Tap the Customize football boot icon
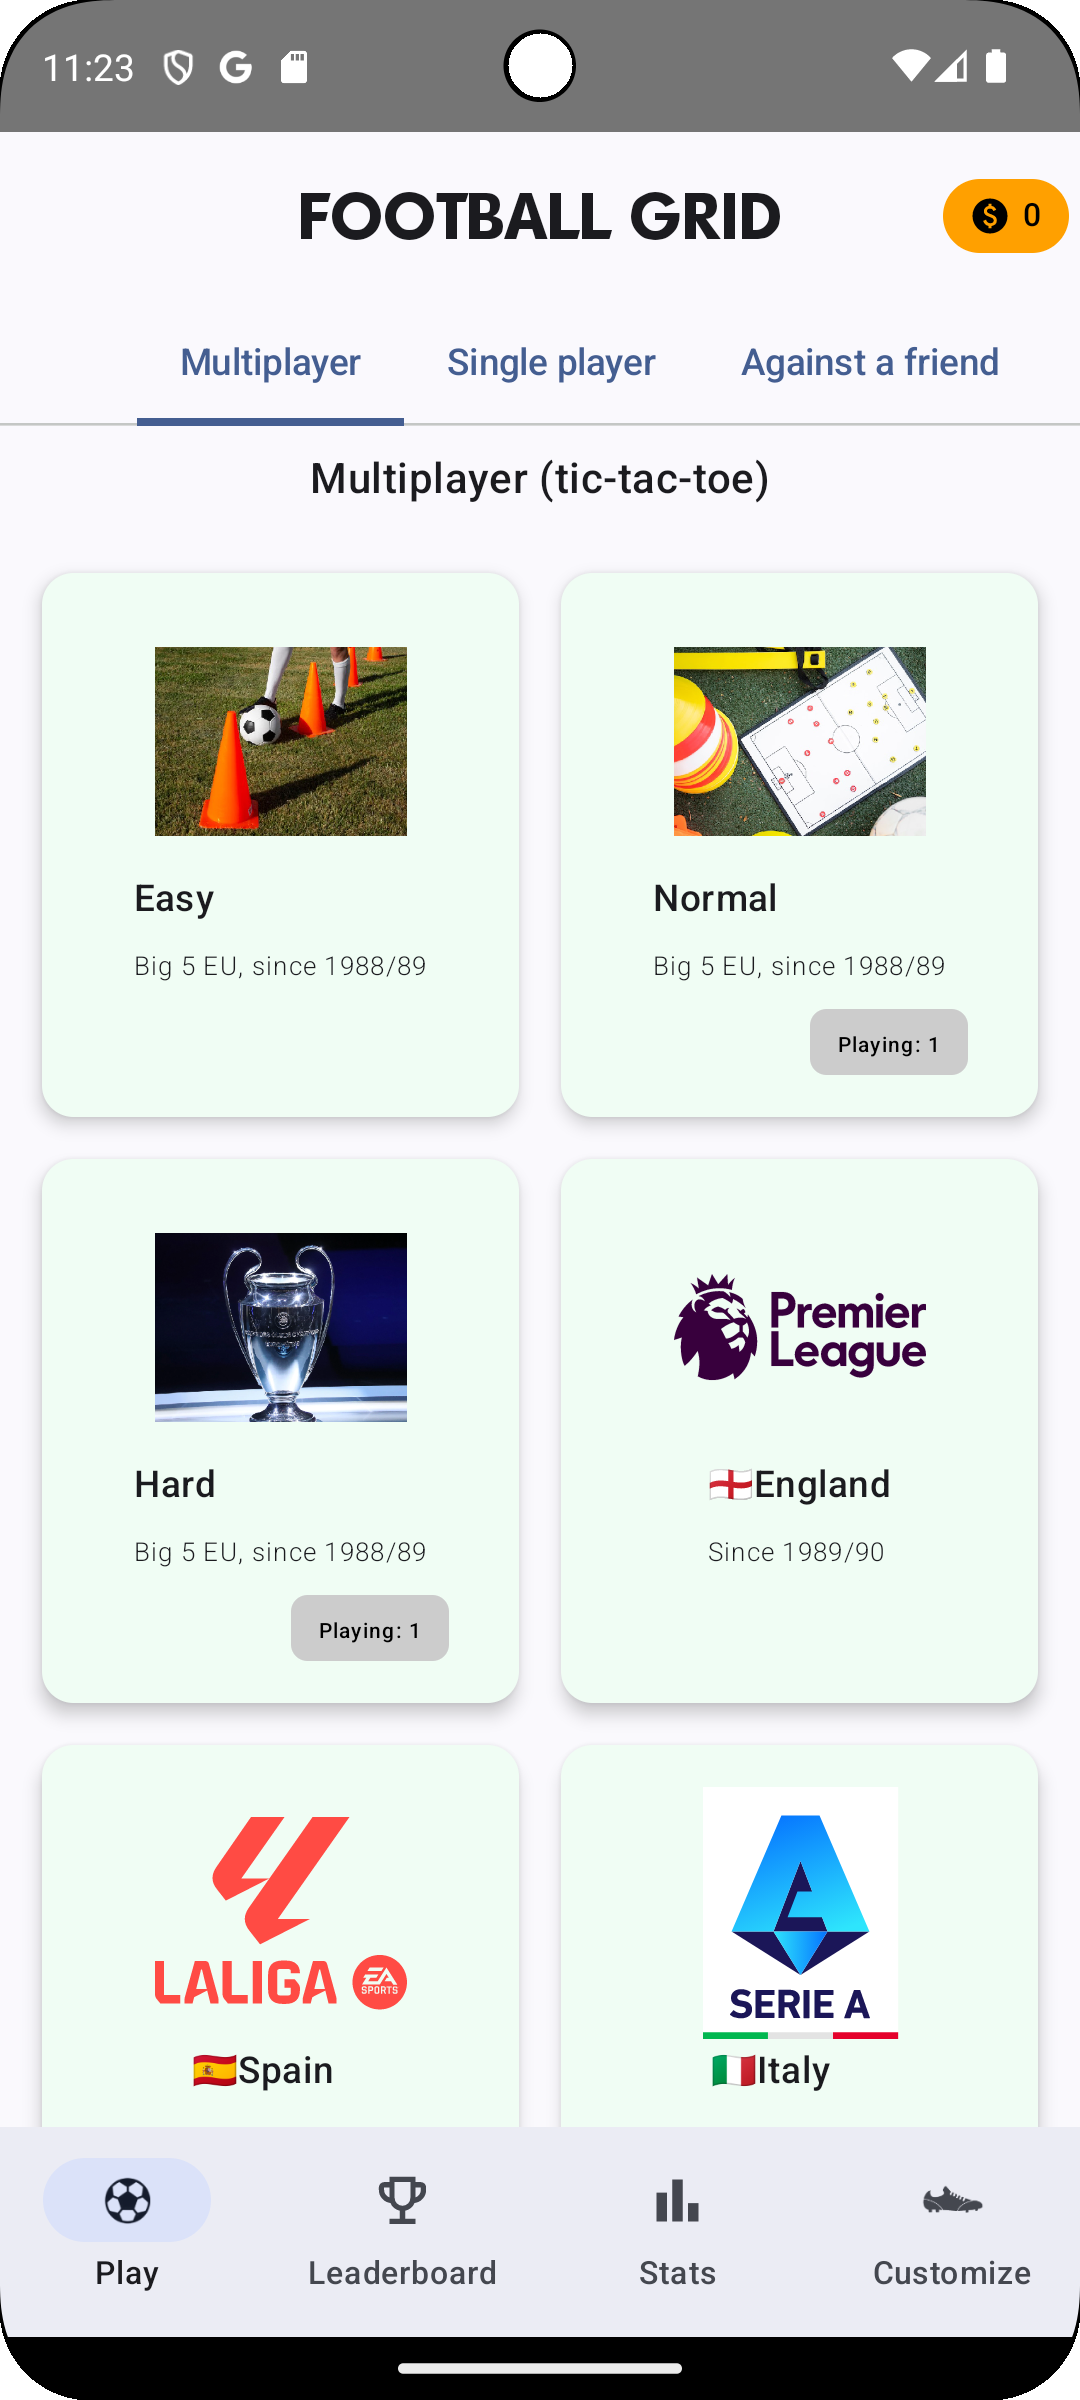Screen dimensions: 1080x2400 click(952, 2200)
